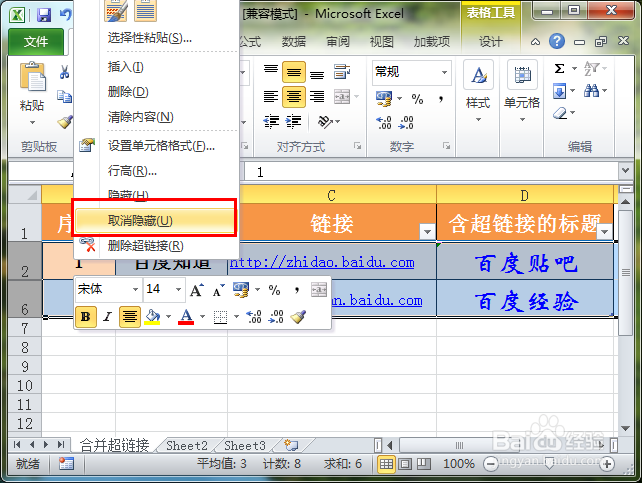Screen dimensions: 642x483
Task: Open the 文件 tab
Action: [x=36, y=42]
